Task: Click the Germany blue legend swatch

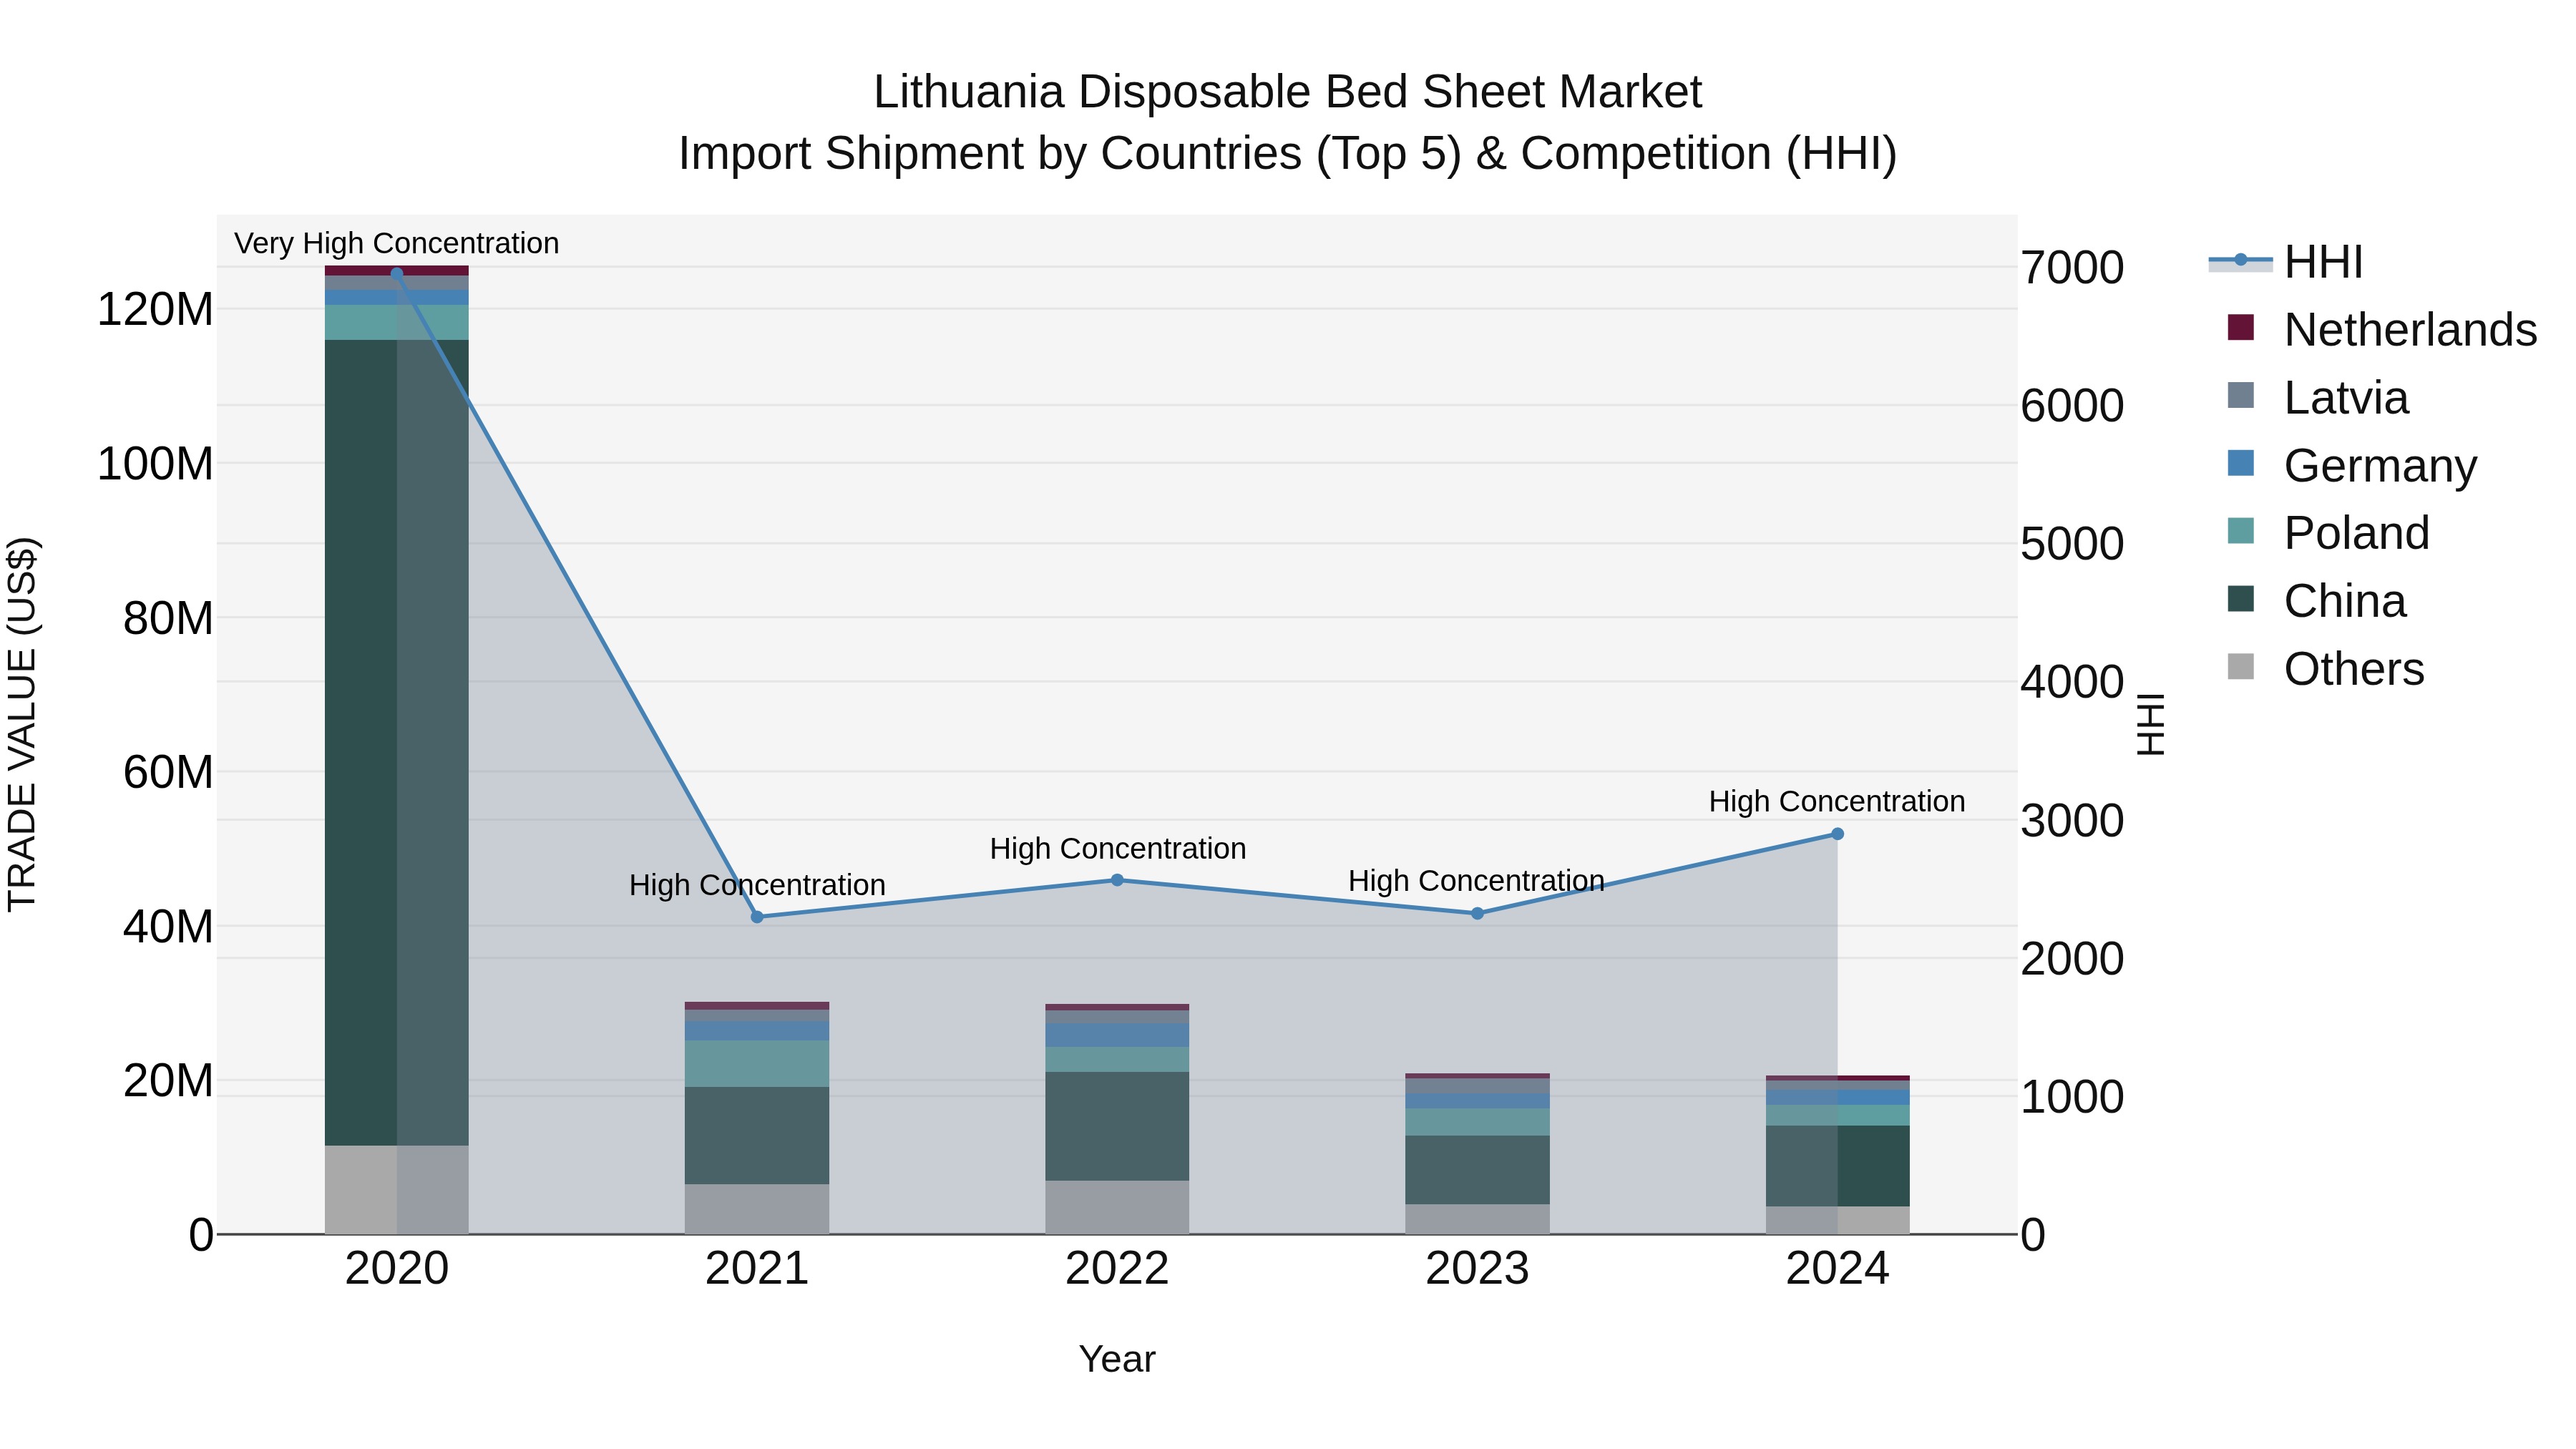Action: point(2241,463)
